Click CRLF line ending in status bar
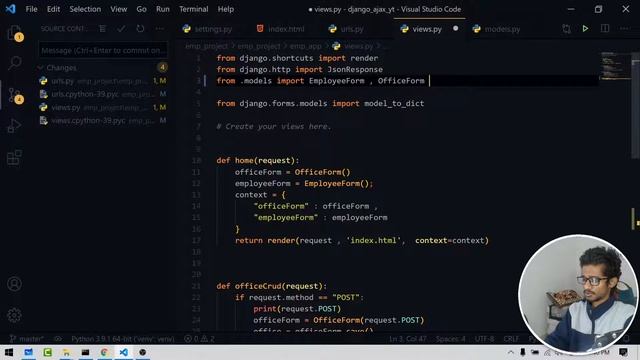This screenshot has height=360, width=640. coord(511,339)
